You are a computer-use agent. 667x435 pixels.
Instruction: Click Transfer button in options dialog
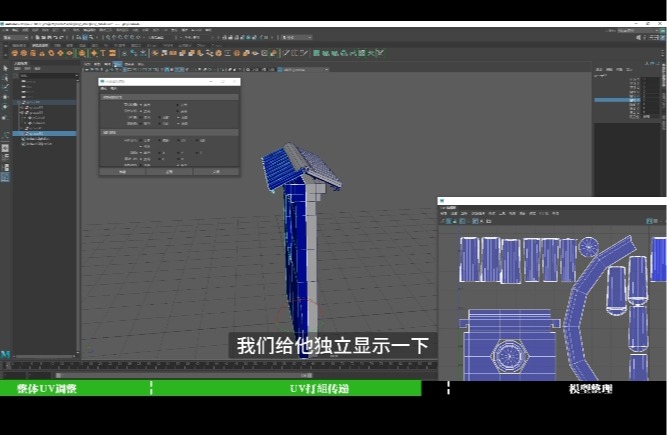pyautogui.click(x=123, y=171)
